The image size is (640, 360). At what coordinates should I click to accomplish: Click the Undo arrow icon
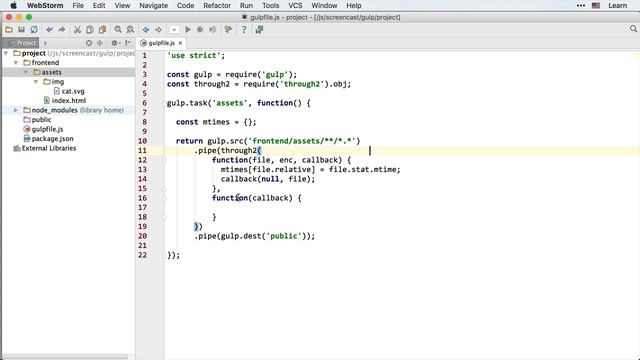pyautogui.click(x=49, y=30)
